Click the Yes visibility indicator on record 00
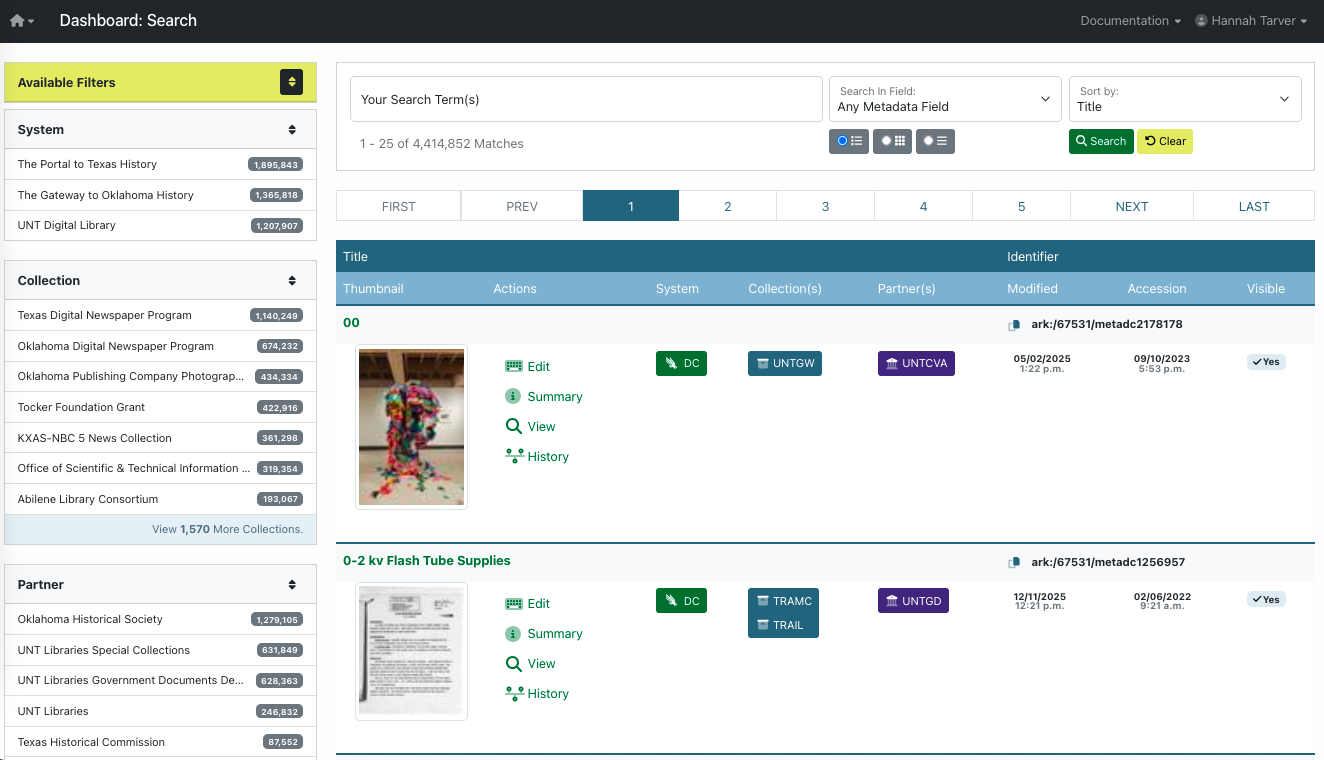 pos(1266,362)
